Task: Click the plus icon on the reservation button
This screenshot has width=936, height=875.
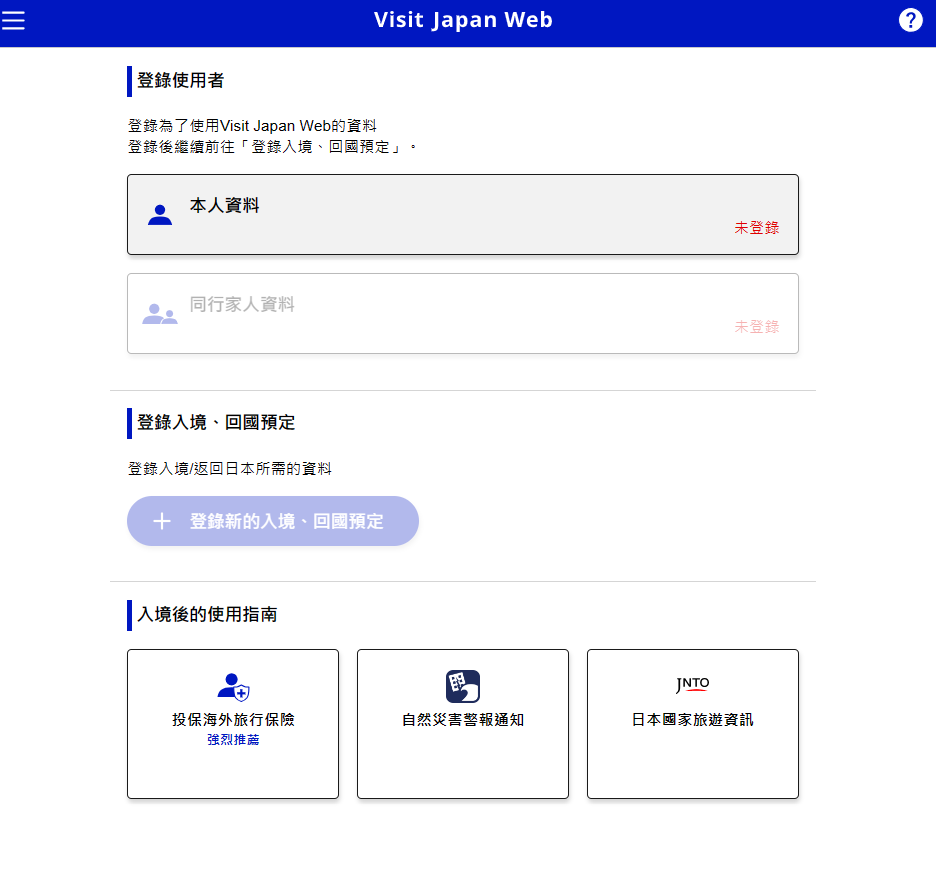Action: [162, 521]
